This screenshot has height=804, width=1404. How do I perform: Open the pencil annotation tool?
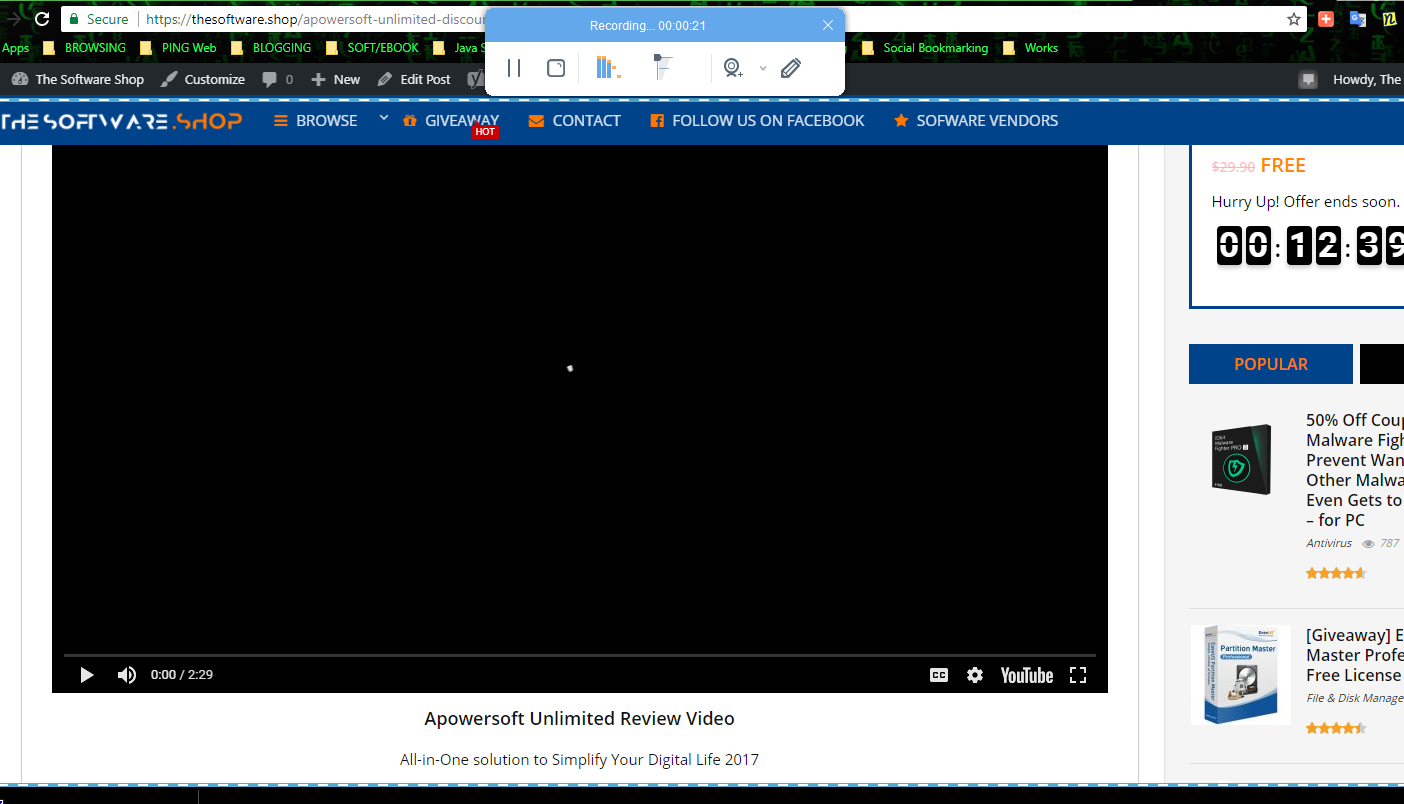[791, 68]
